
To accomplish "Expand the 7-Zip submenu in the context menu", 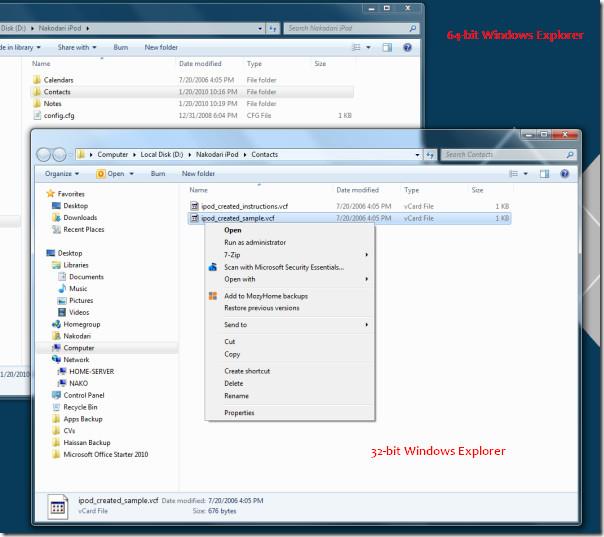I will tap(232, 255).
